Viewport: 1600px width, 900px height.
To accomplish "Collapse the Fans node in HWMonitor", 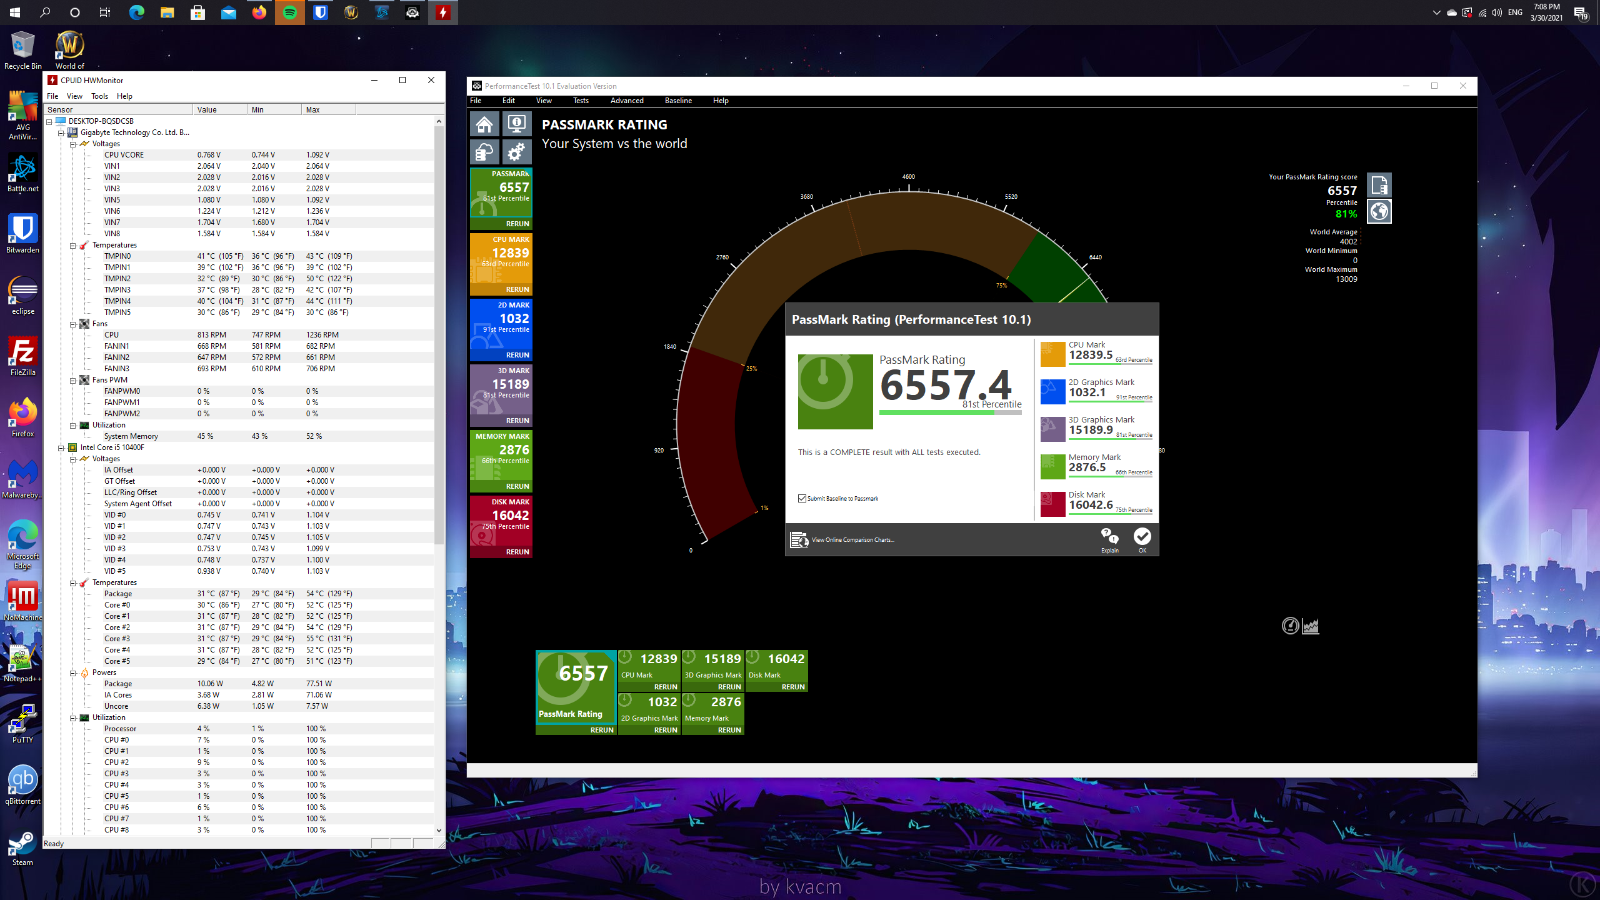I will click(x=73, y=324).
